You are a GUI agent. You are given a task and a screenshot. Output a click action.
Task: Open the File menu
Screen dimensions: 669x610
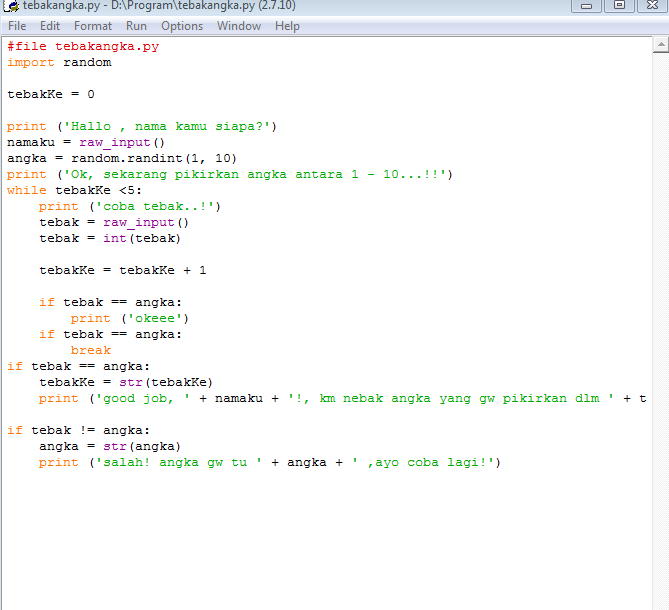17,26
